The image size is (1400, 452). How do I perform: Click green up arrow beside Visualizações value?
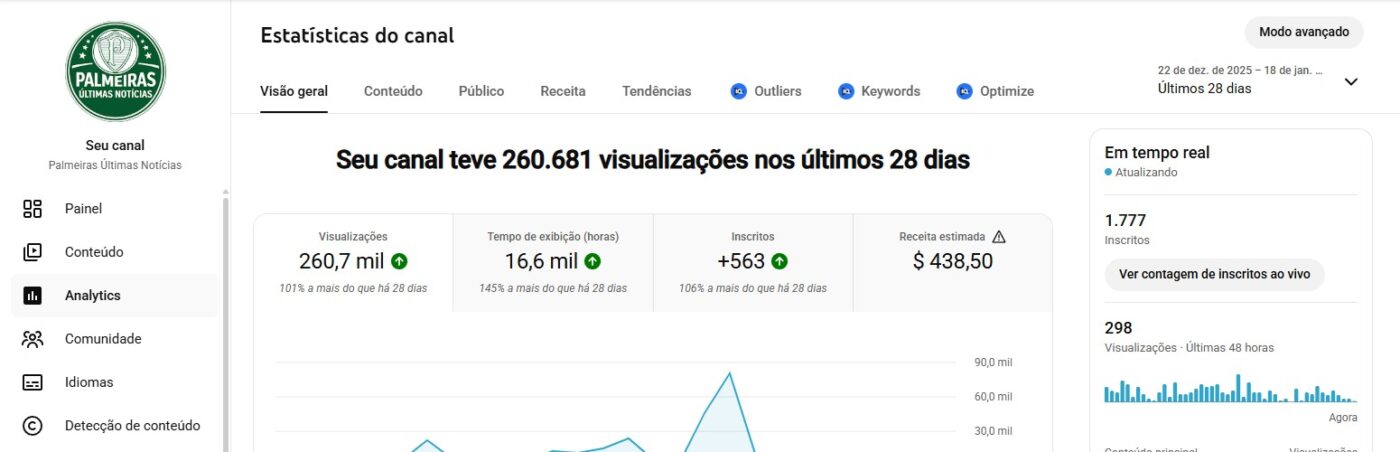click(399, 262)
